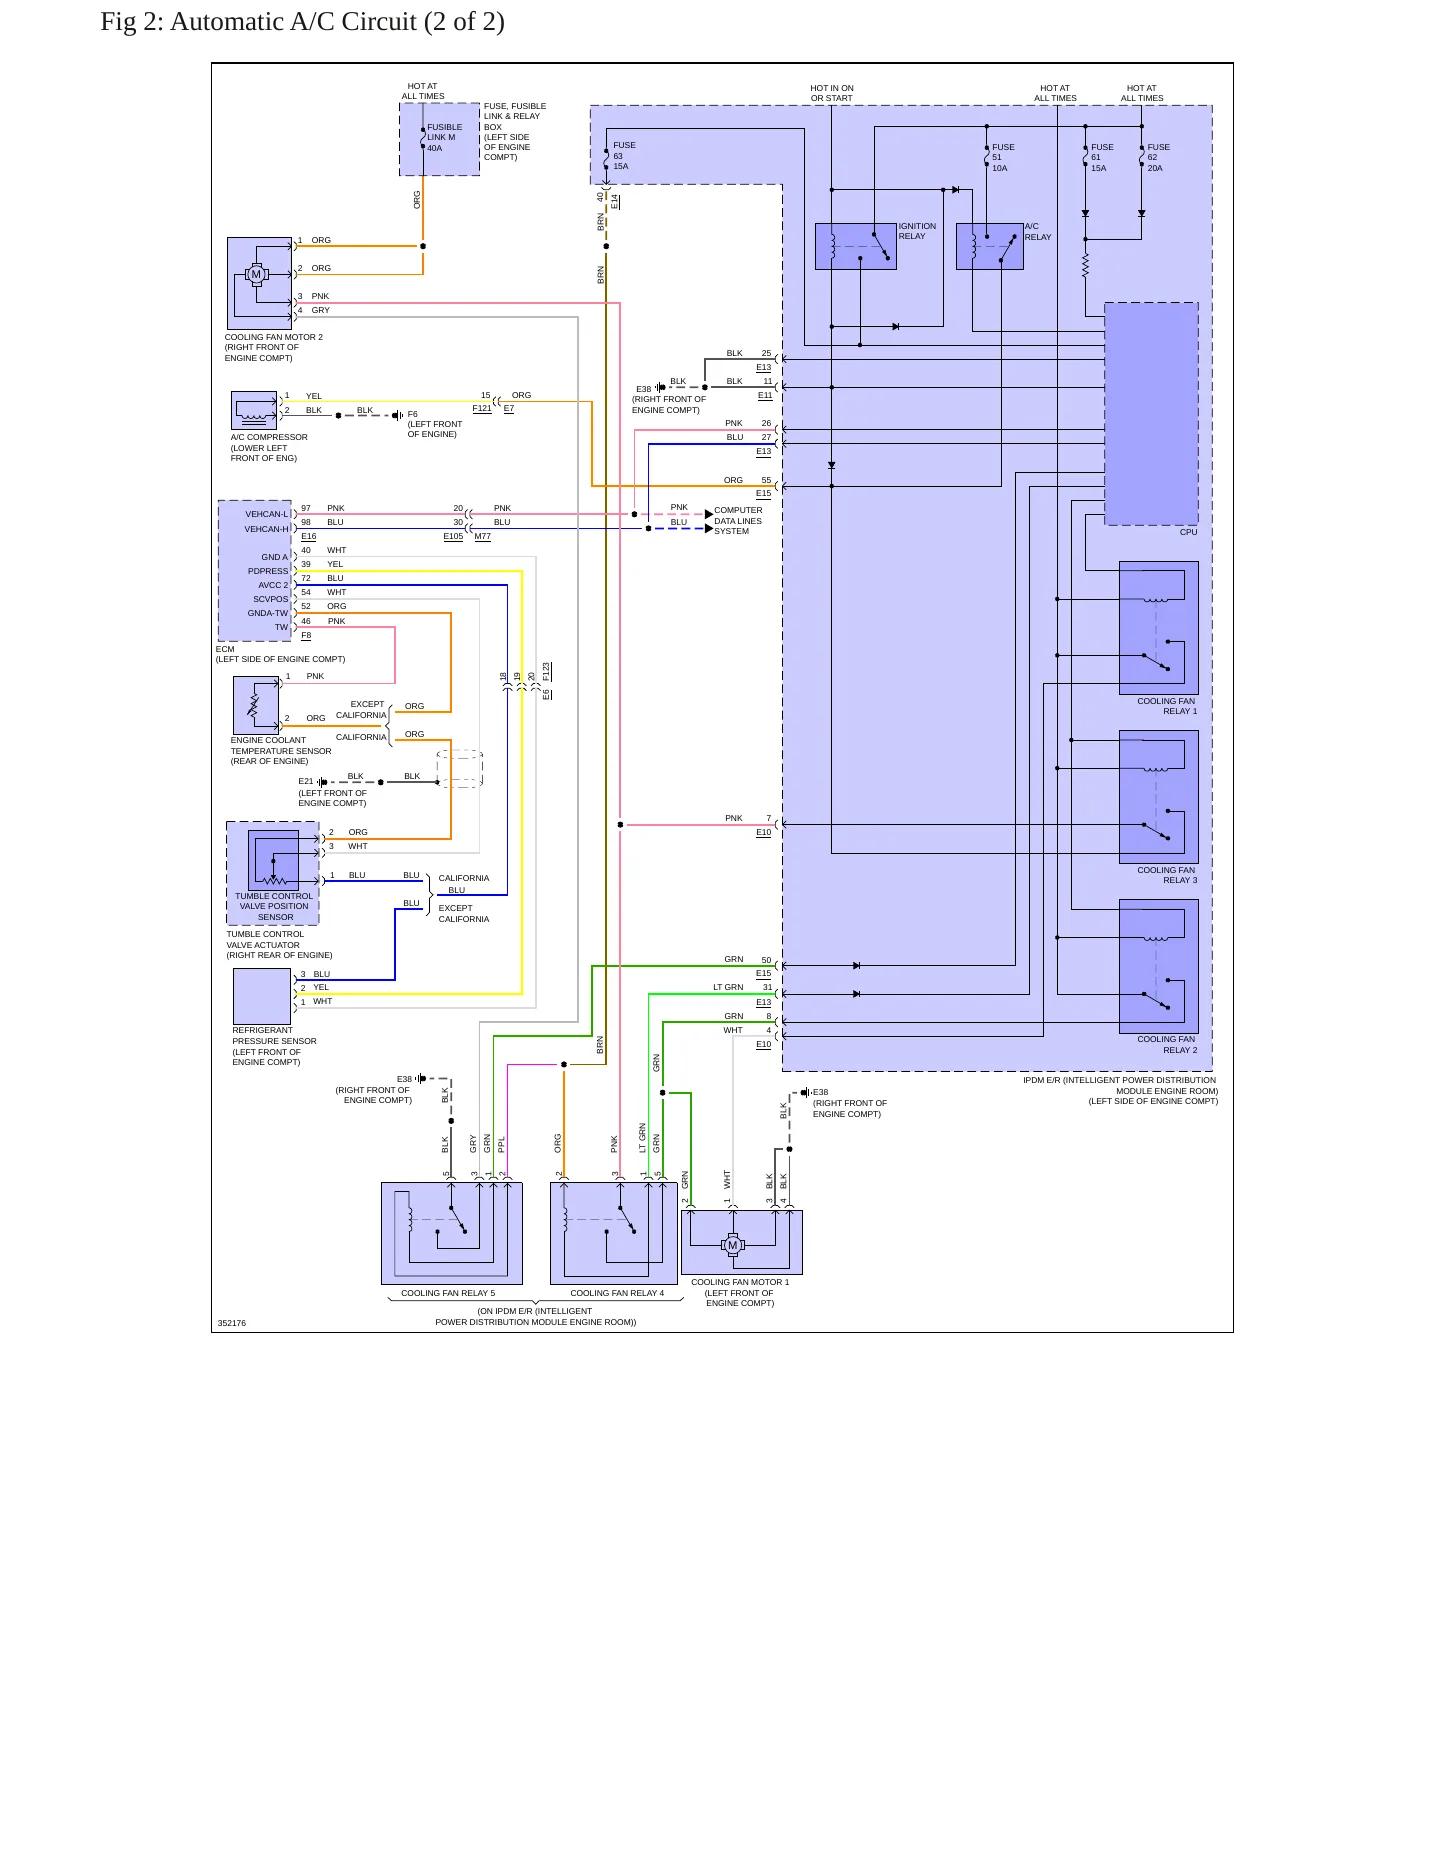
Task: Click the "IGNITION RELAY" label
Action: click(917, 231)
